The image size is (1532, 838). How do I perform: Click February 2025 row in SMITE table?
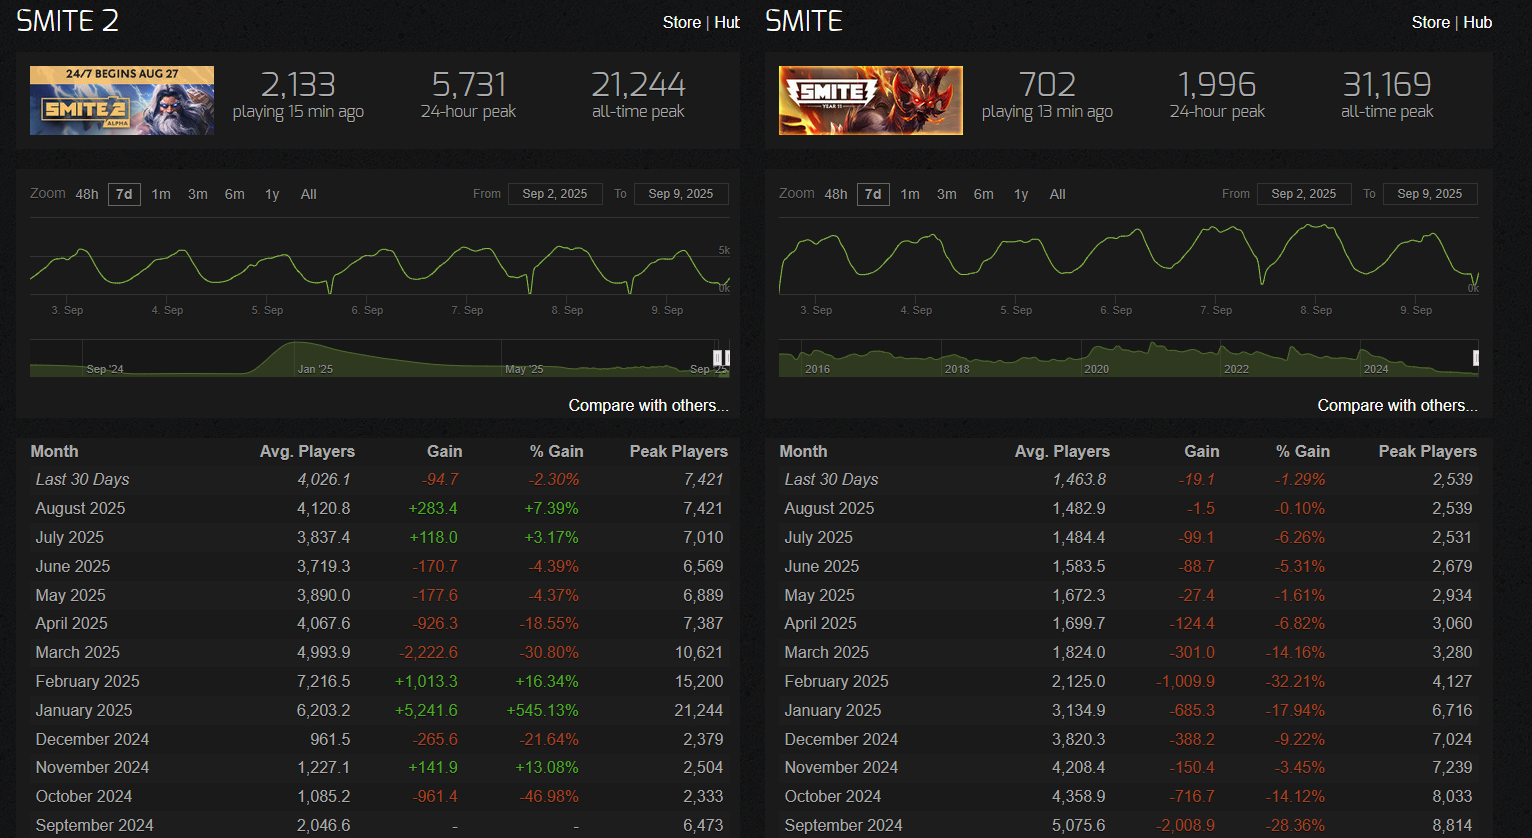pyautogui.click(x=1129, y=681)
